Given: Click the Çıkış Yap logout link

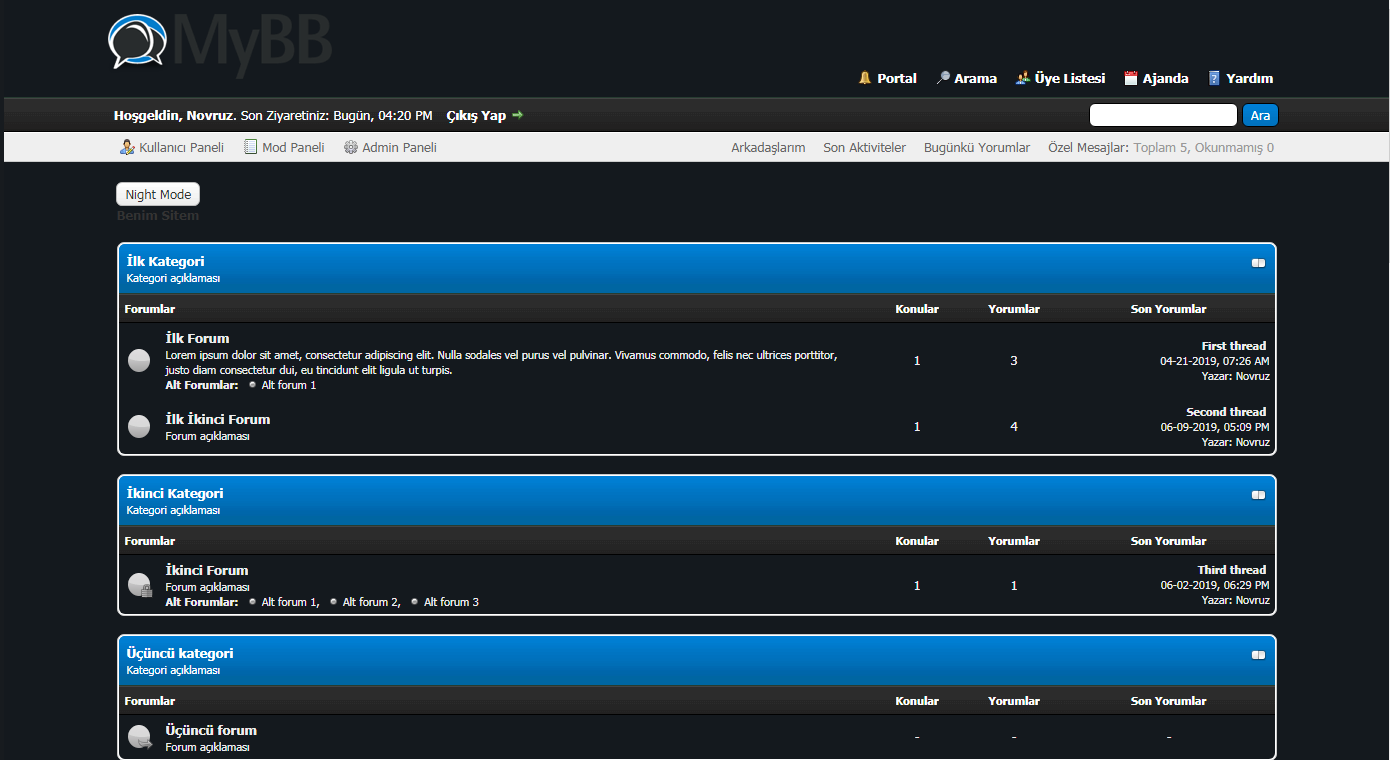Looking at the screenshot, I should tap(476, 115).
